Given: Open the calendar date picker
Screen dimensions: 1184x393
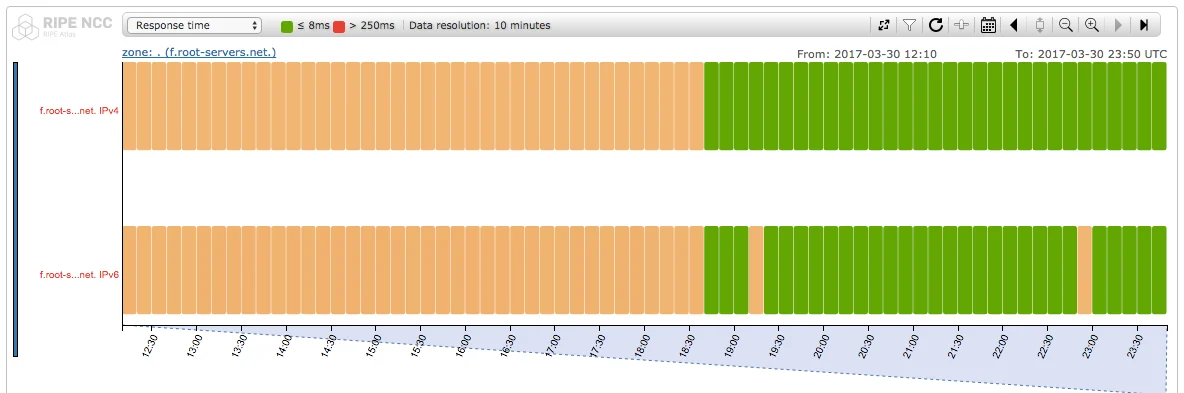Looking at the screenshot, I should pyautogui.click(x=988, y=25).
